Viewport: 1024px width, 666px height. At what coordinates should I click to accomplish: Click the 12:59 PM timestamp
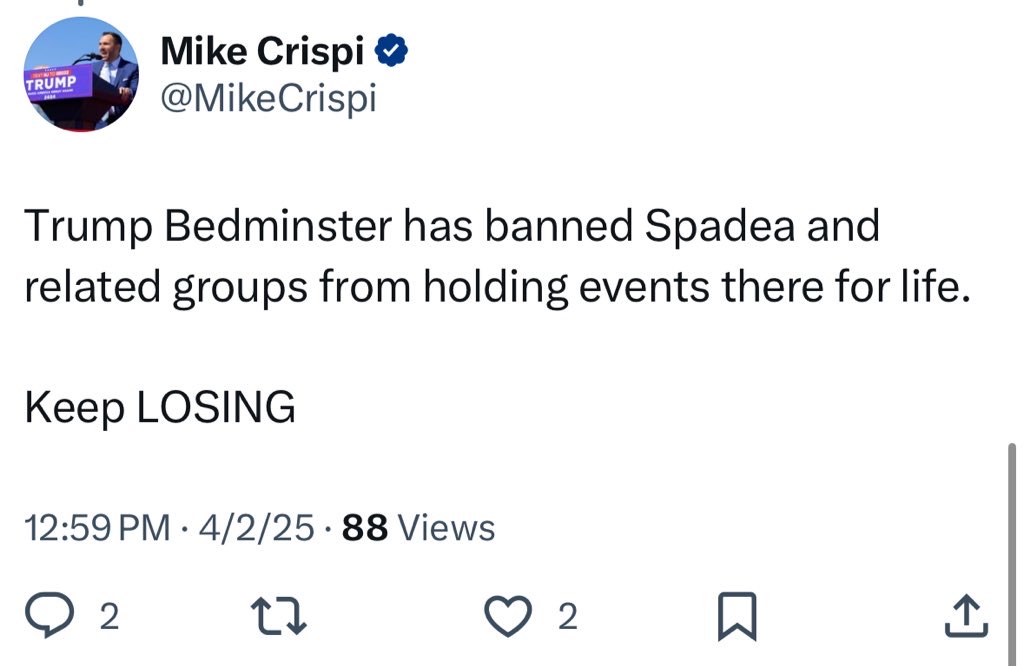97,528
